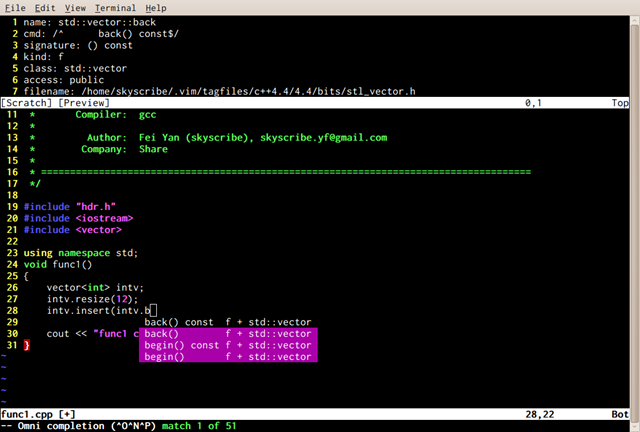
Task: Click 'class: std::vector' preview line
Action: pos(75,68)
